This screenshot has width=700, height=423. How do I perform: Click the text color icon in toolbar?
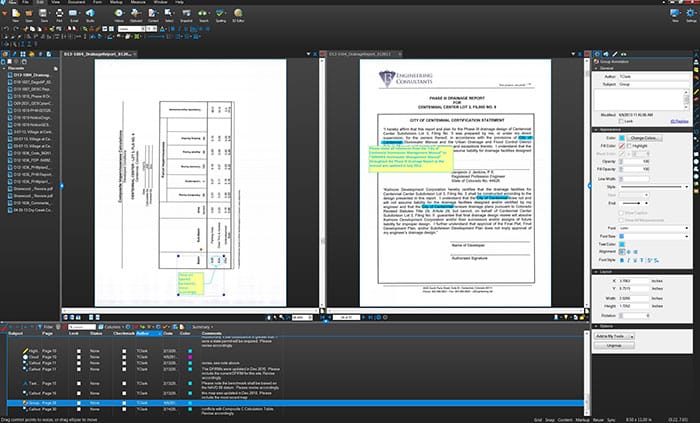coord(163,29)
